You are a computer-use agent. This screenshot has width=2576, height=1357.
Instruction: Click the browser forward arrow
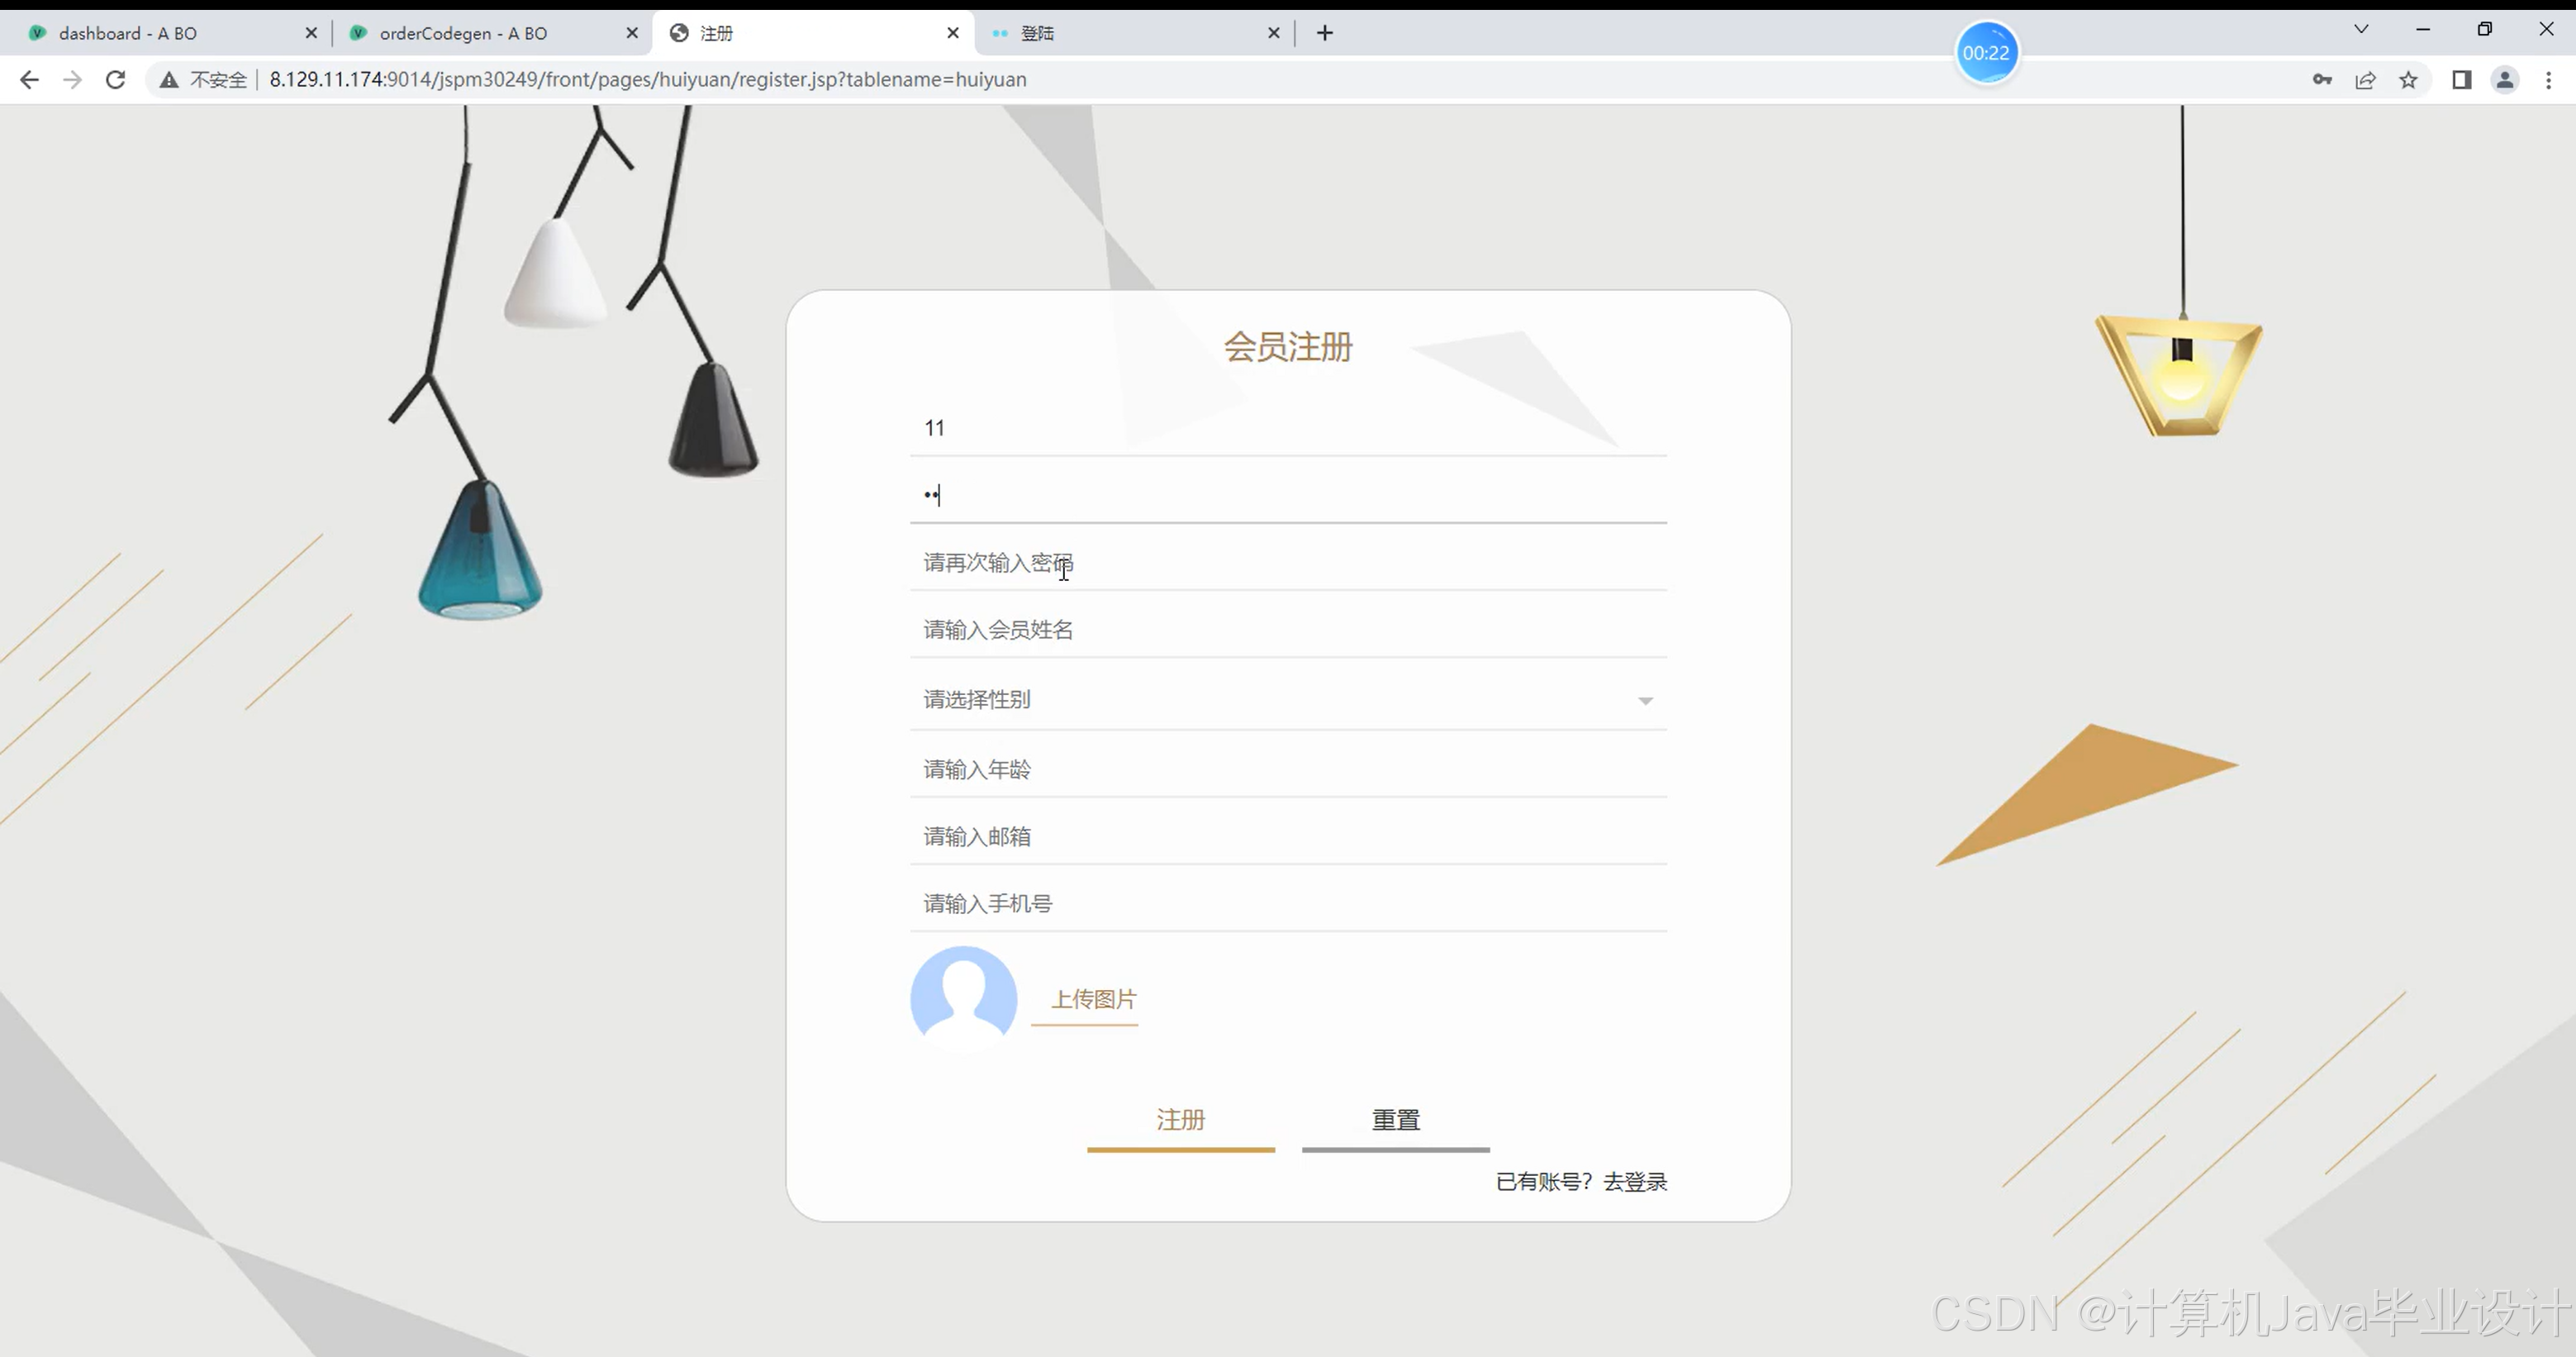pos(72,80)
